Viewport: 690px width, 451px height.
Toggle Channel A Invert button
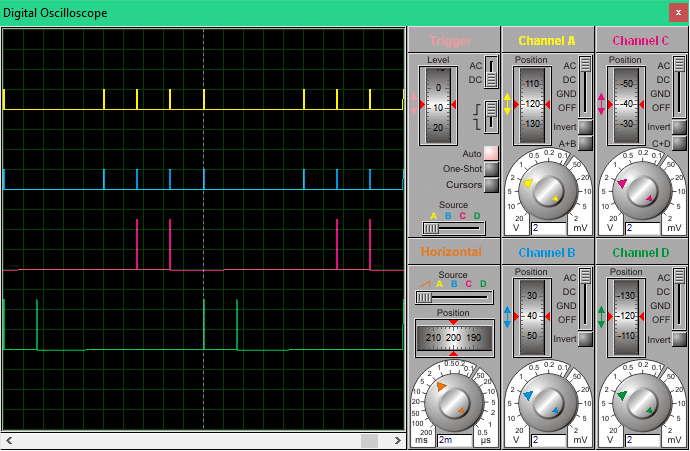(x=585, y=127)
